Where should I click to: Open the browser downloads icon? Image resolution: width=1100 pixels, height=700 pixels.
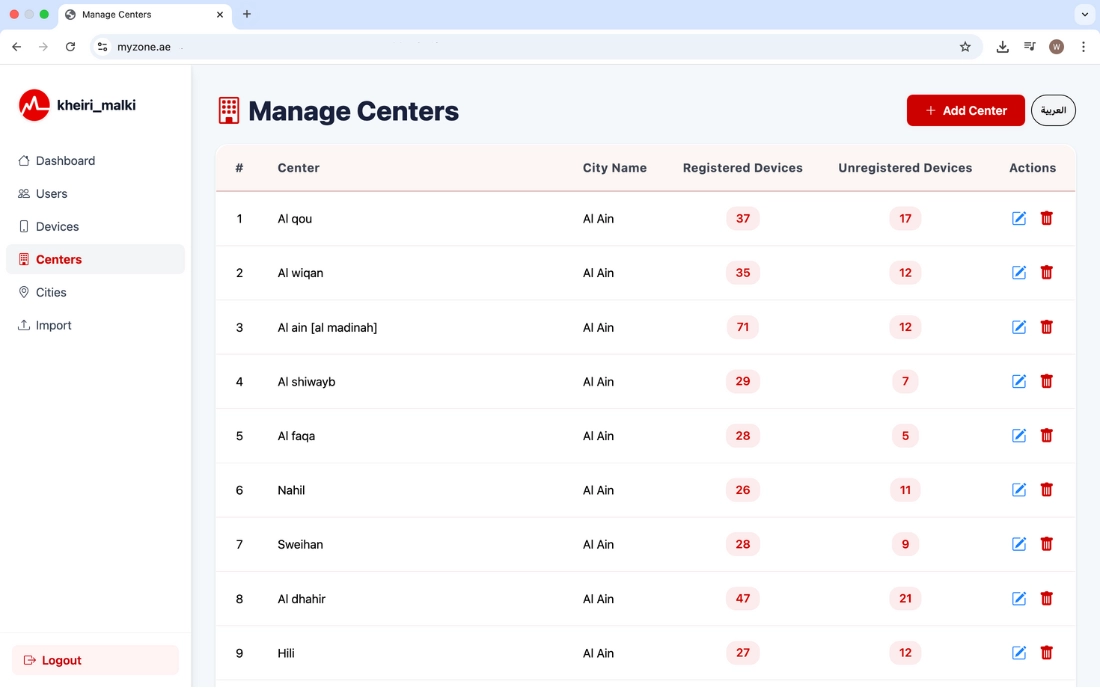[1002, 47]
